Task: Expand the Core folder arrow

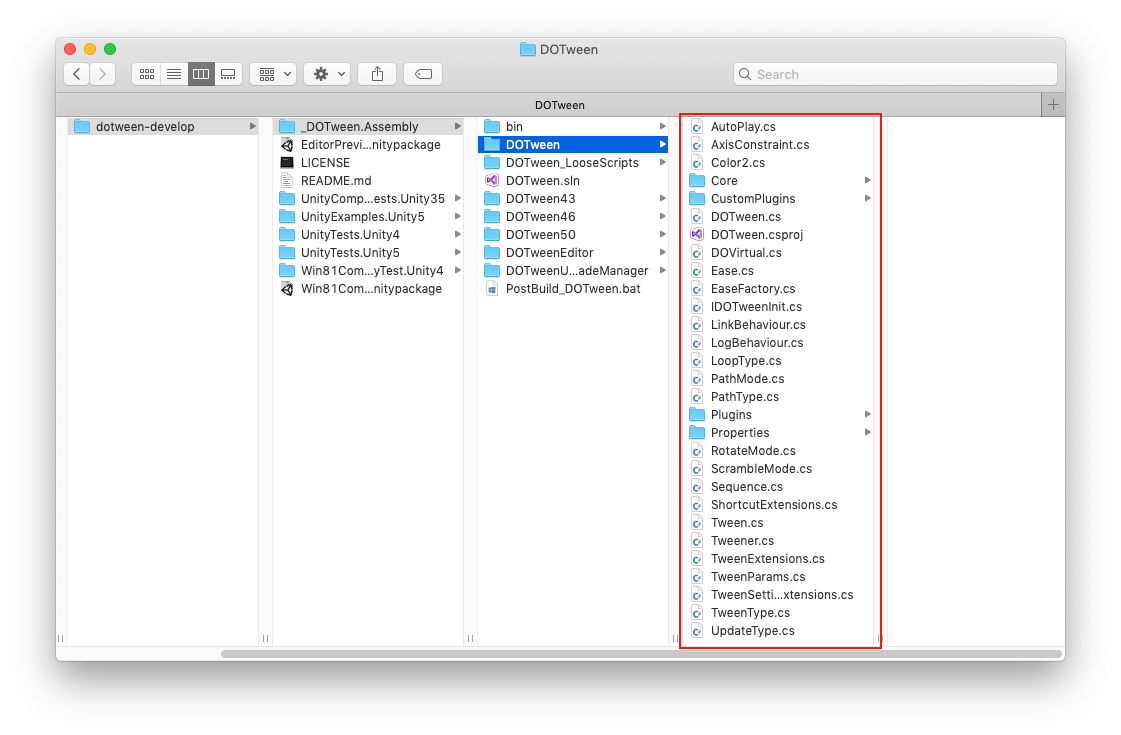Action: 867,180
